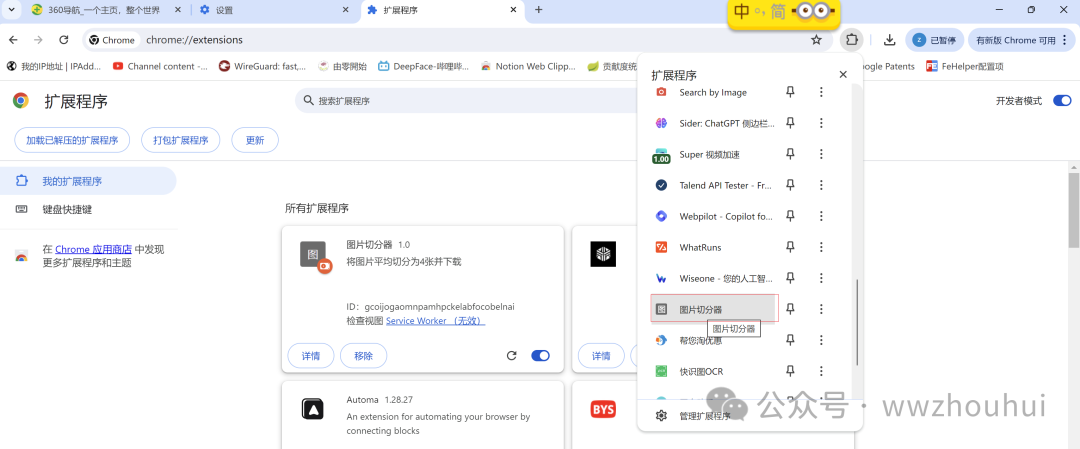Viewport: 1080px width, 449px height.
Task: Open more options for 图片切分器 in popup
Action: [821, 309]
